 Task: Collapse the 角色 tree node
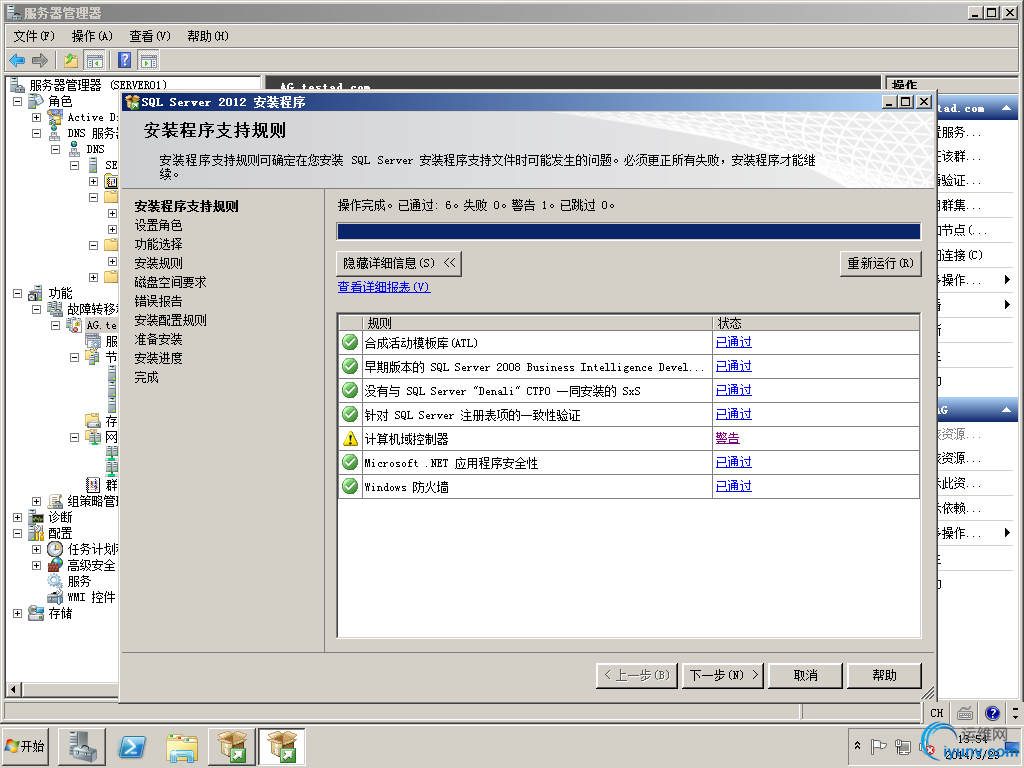click(18, 101)
